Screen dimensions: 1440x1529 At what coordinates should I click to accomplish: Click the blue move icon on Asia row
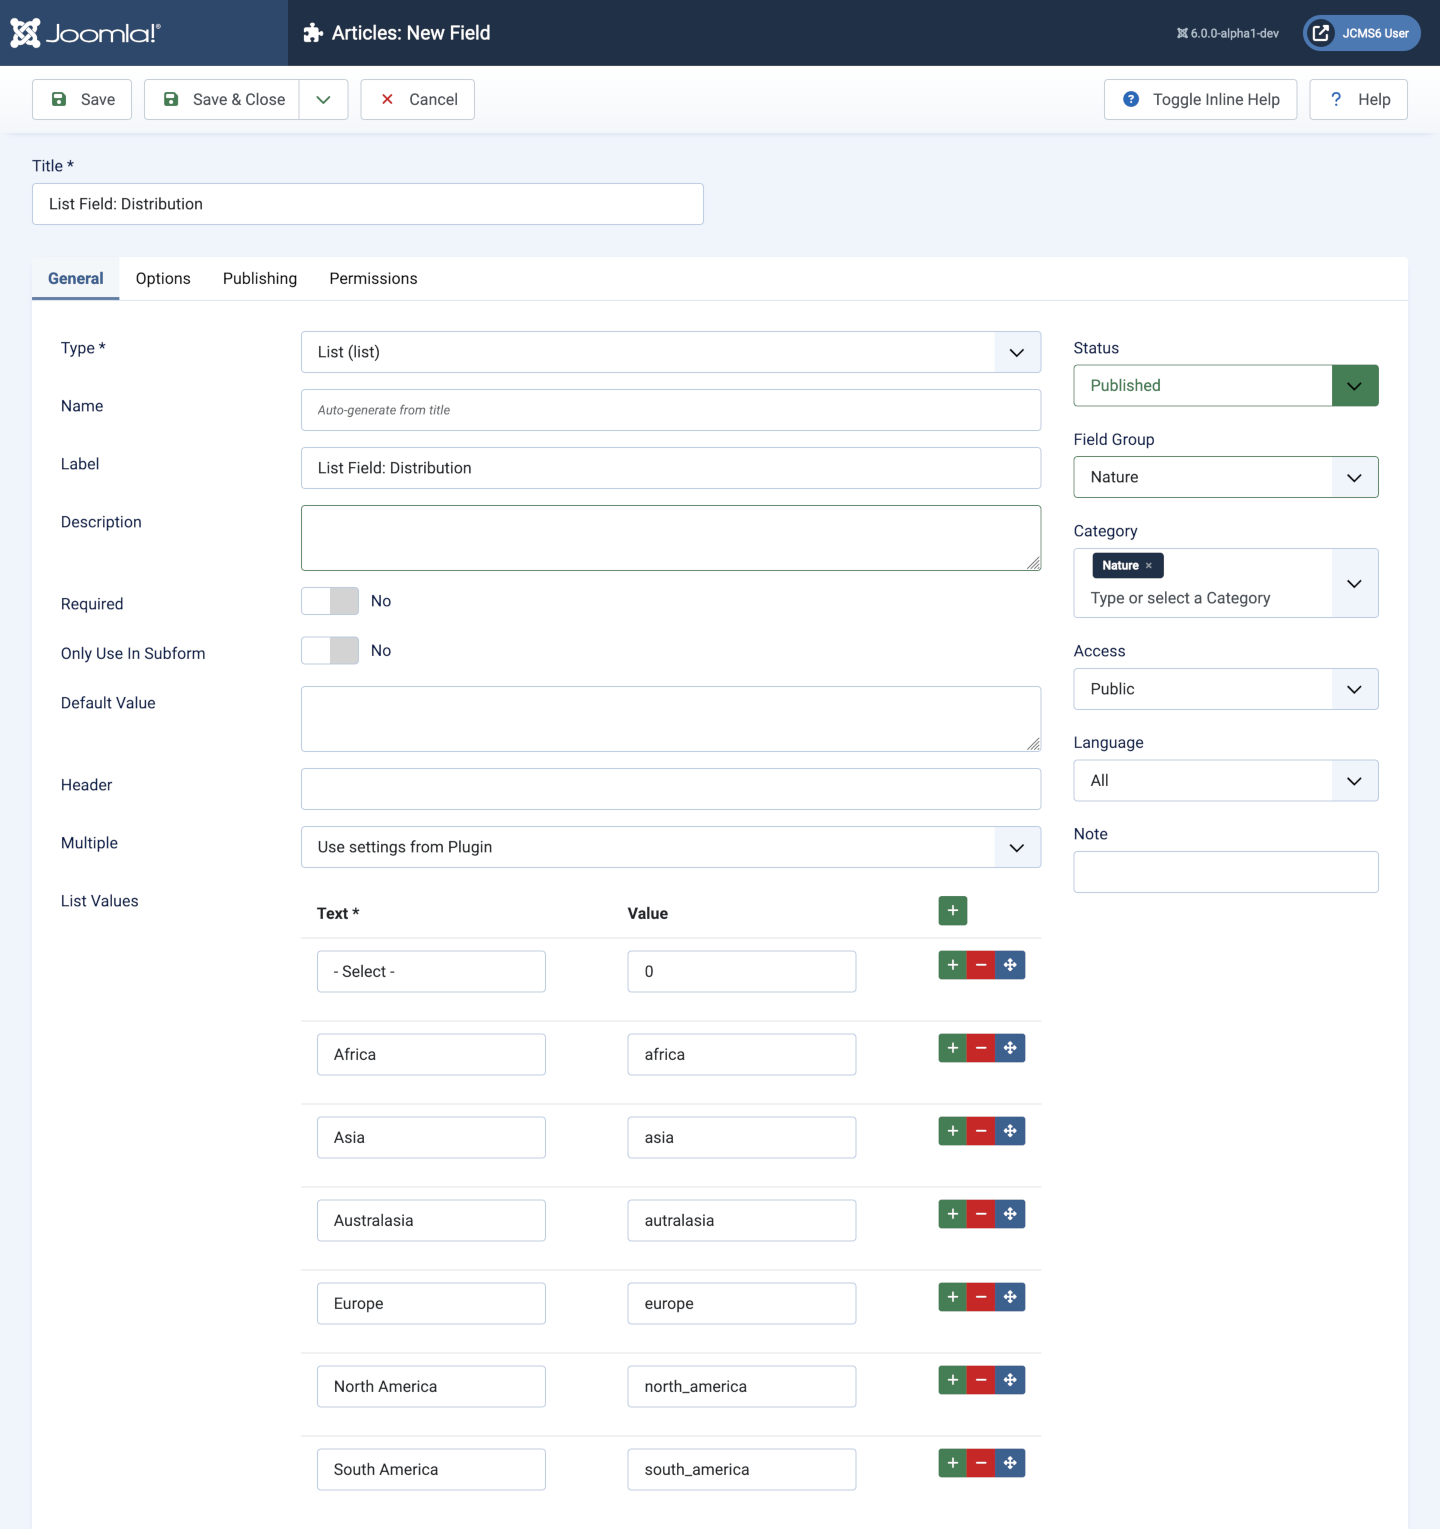(x=1010, y=1130)
